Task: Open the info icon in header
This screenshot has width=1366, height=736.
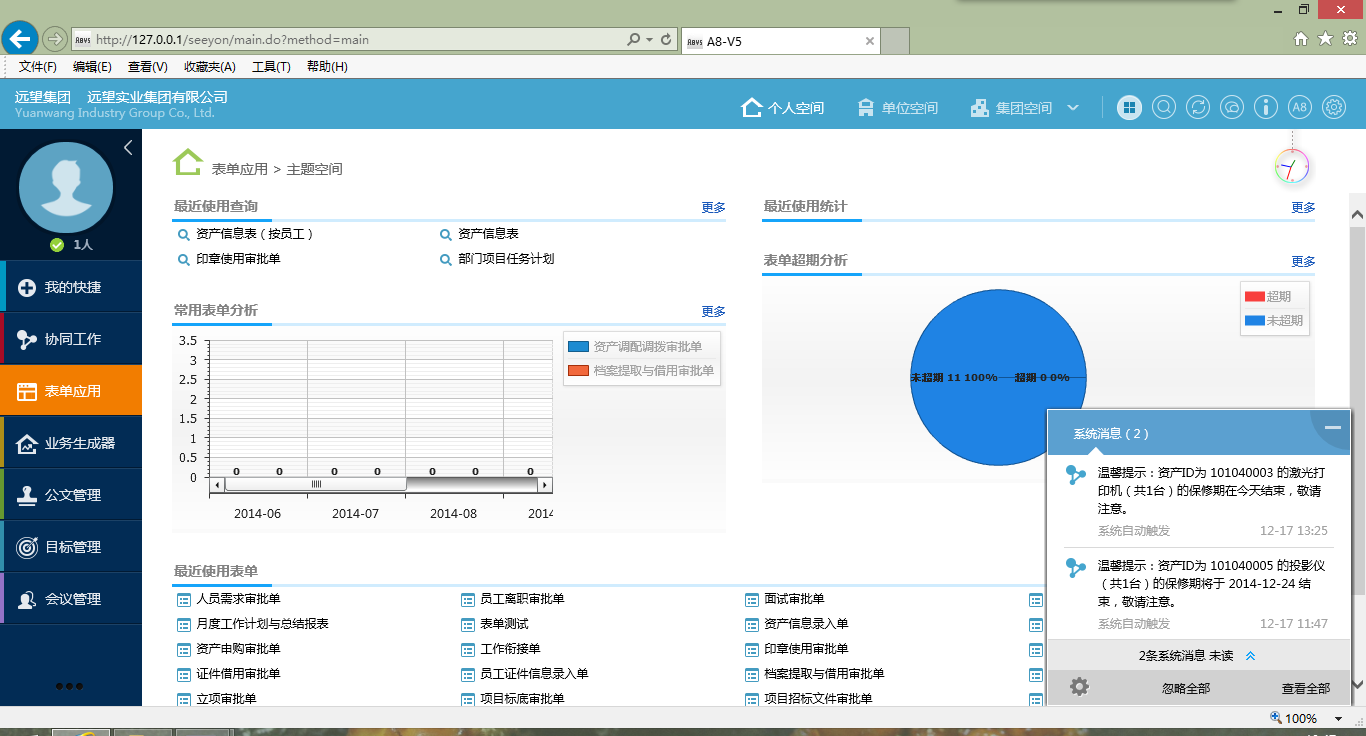Action: [x=1266, y=108]
